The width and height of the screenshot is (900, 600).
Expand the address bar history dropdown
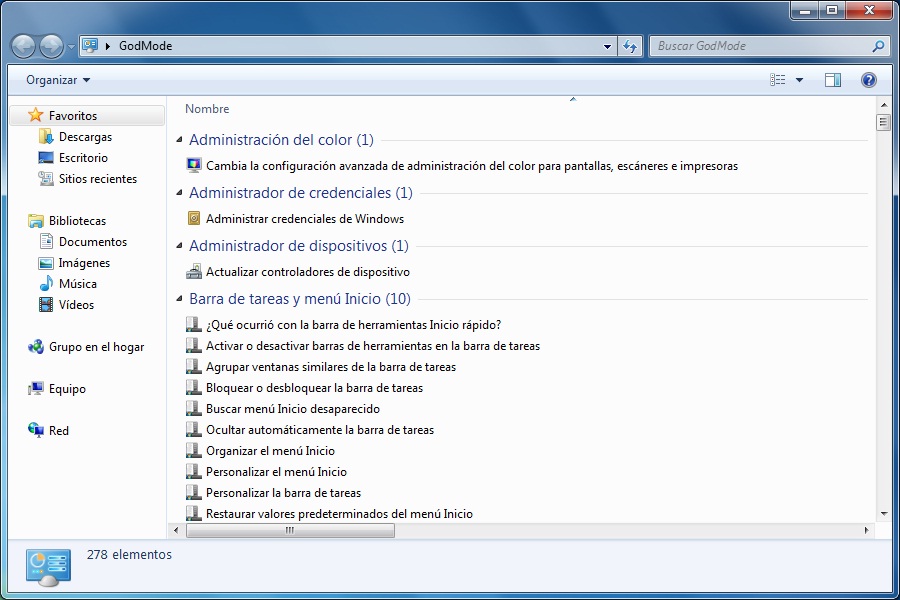pyautogui.click(x=607, y=47)
